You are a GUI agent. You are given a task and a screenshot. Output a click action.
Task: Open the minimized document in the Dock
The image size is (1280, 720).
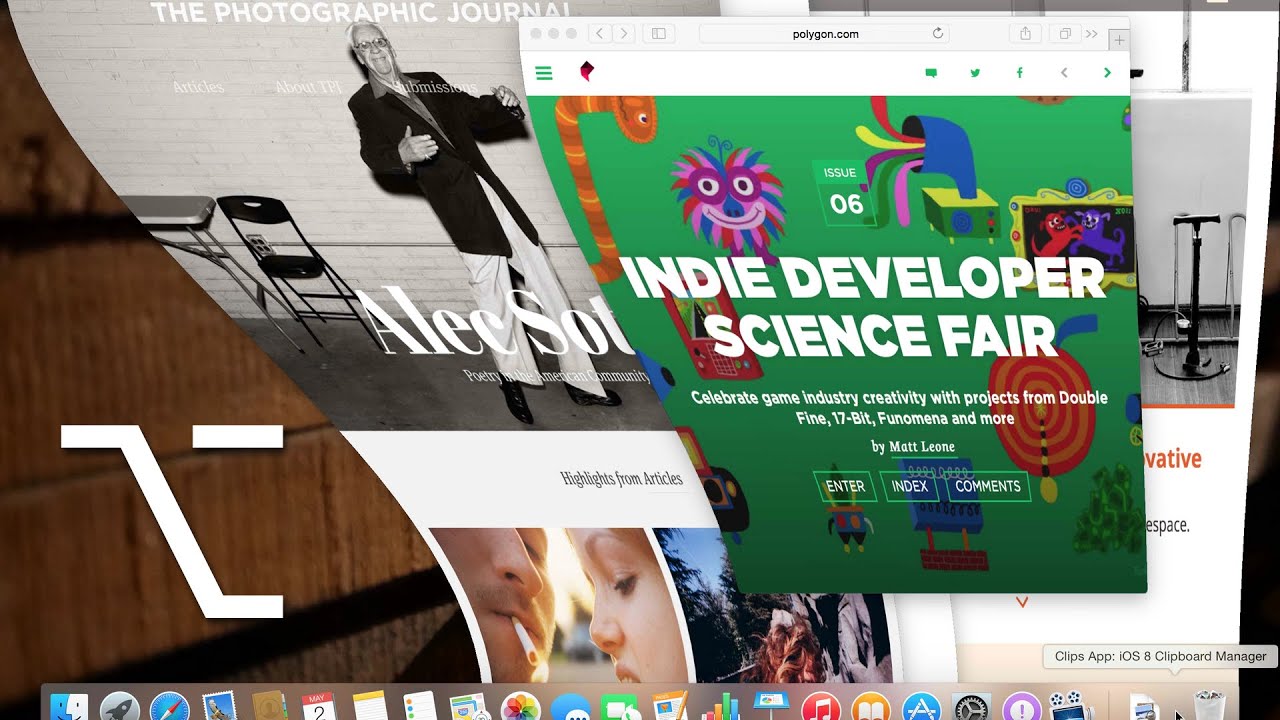coord(1144,708)
